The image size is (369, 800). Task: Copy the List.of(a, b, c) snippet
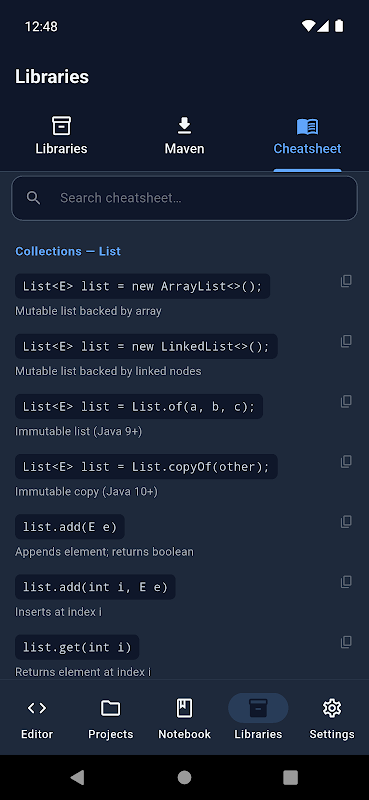point(346,402)
